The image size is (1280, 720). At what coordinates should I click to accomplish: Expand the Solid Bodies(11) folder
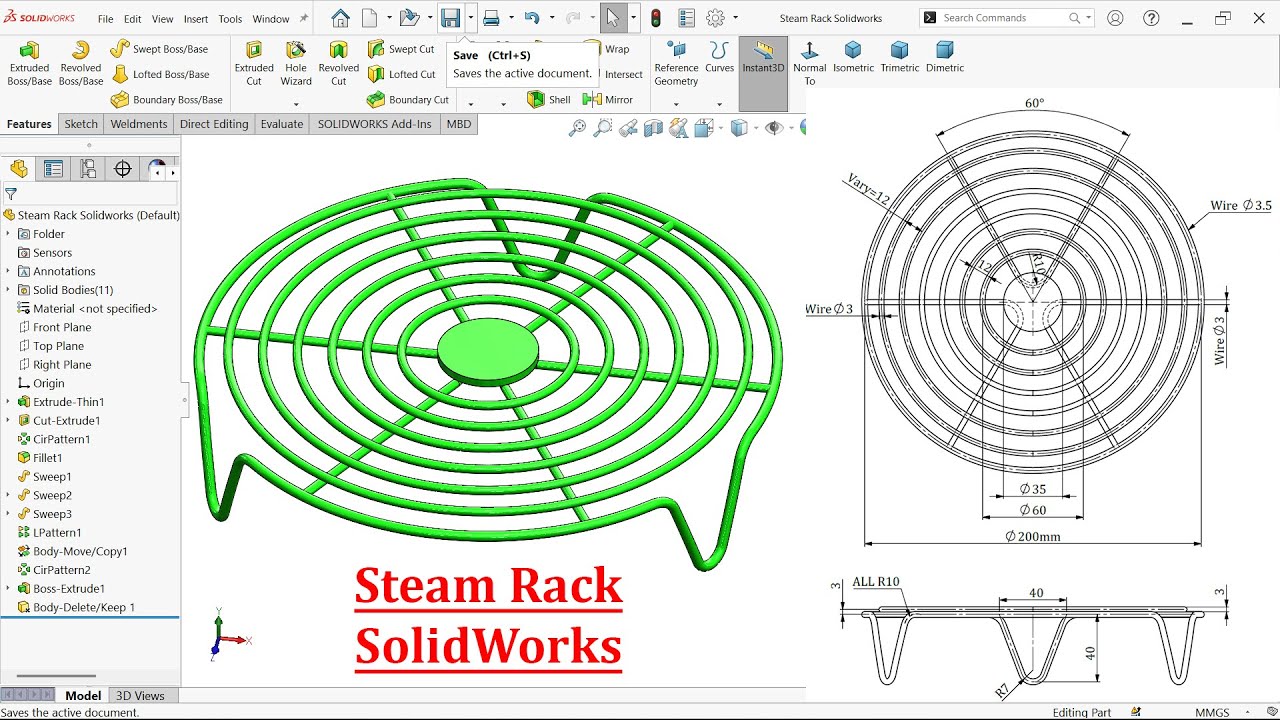click(x=8, y=290)
